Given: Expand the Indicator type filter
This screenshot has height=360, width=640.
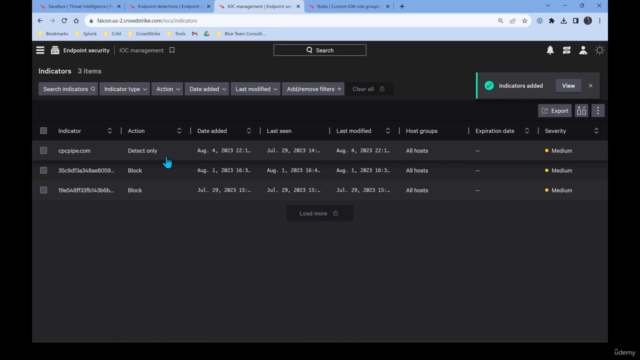Looking at the screenshot, I should tap(125, 89).
